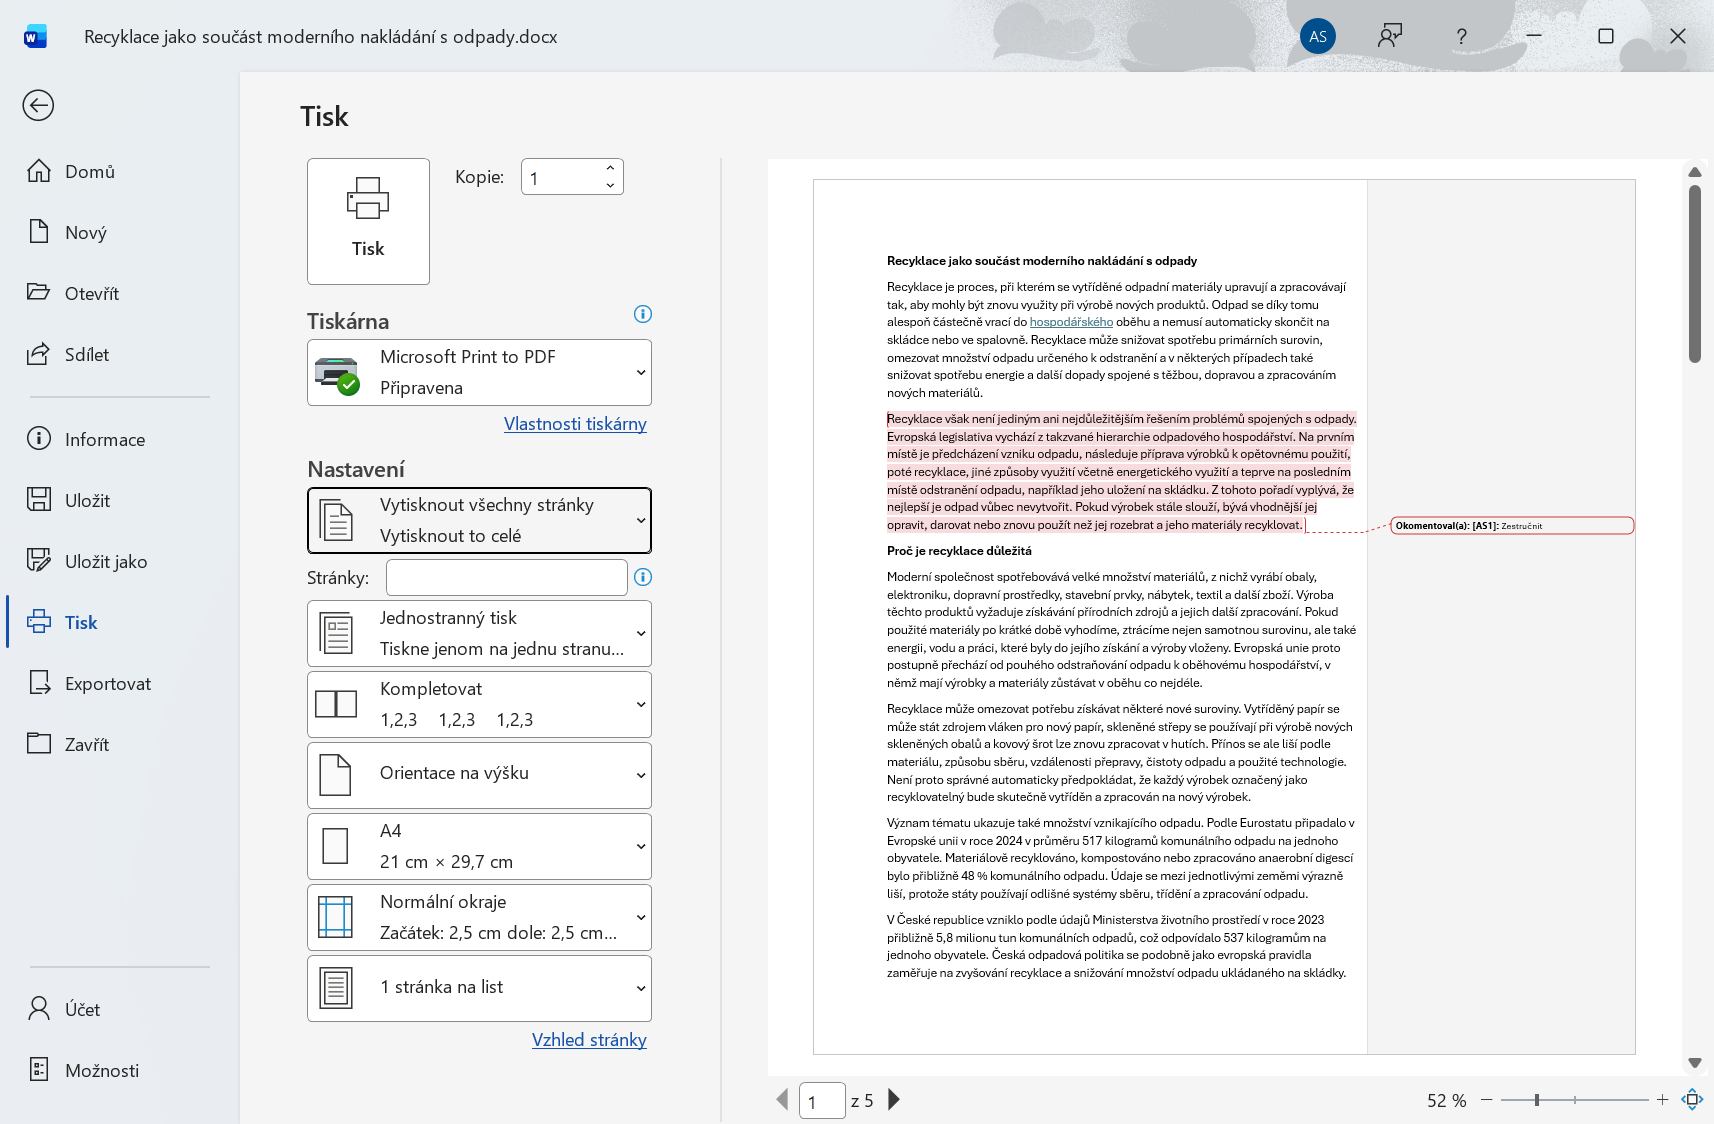
Task: Click the preview scrollbar up arrow
Action: point(1695,172)
